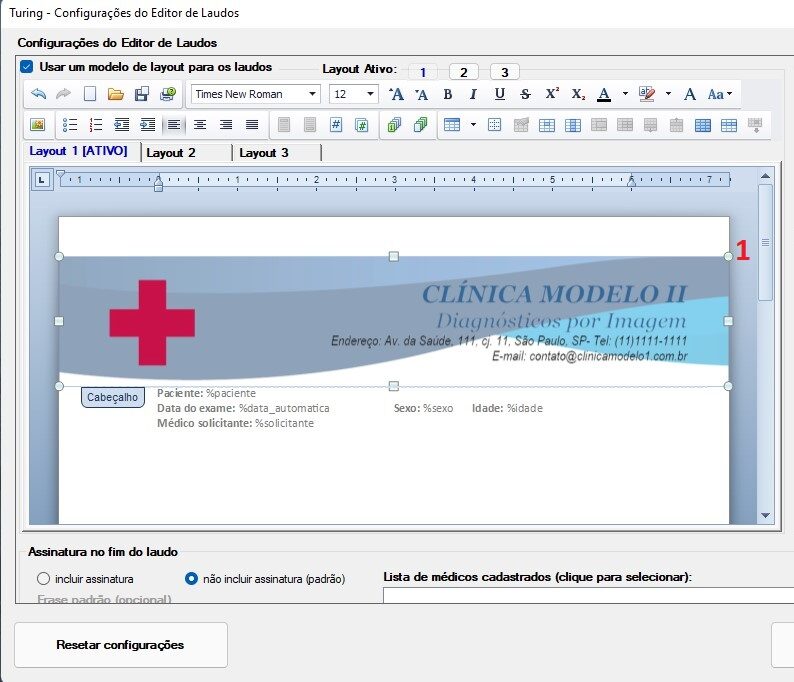
Task: Toggle 'Usar um modelo de layout' checkbox
Action: tap(27, 67)
